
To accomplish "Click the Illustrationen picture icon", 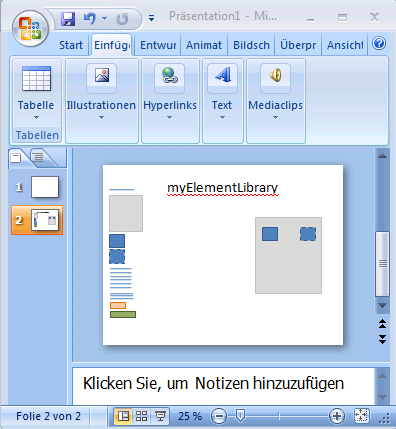I will (102, 75).
